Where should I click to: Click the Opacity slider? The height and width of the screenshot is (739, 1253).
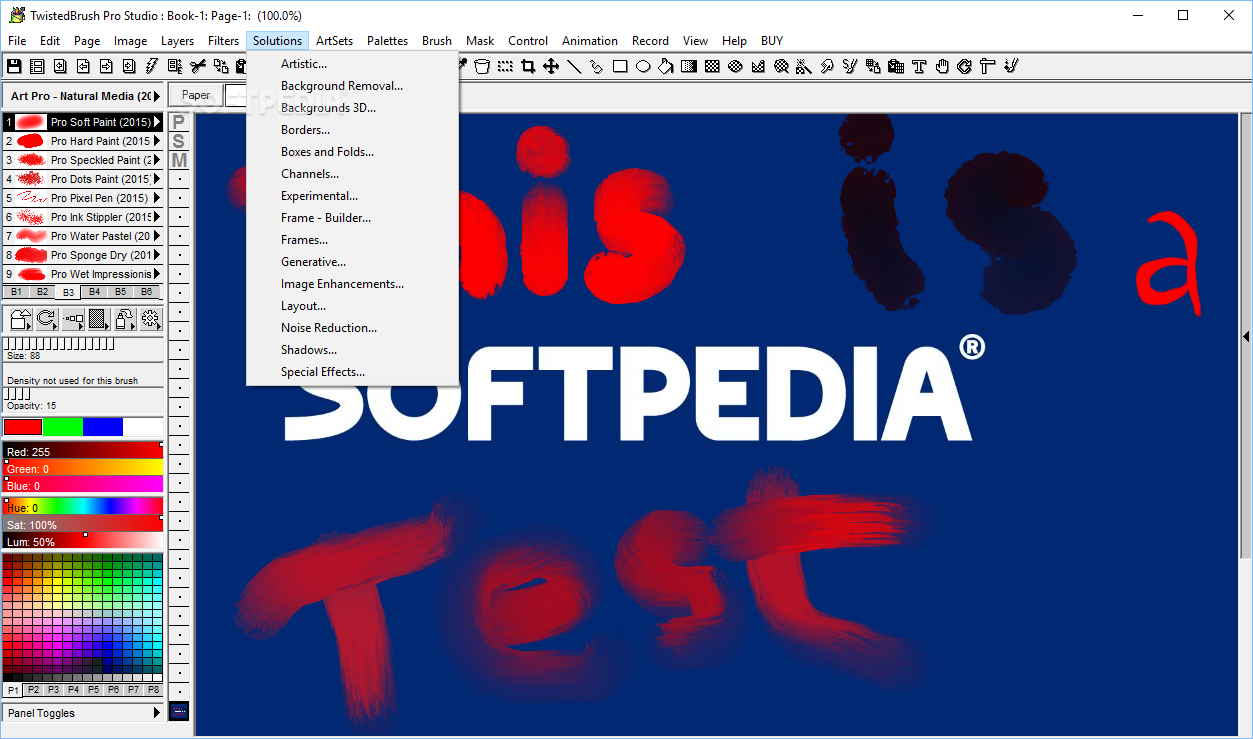[83, 400]
